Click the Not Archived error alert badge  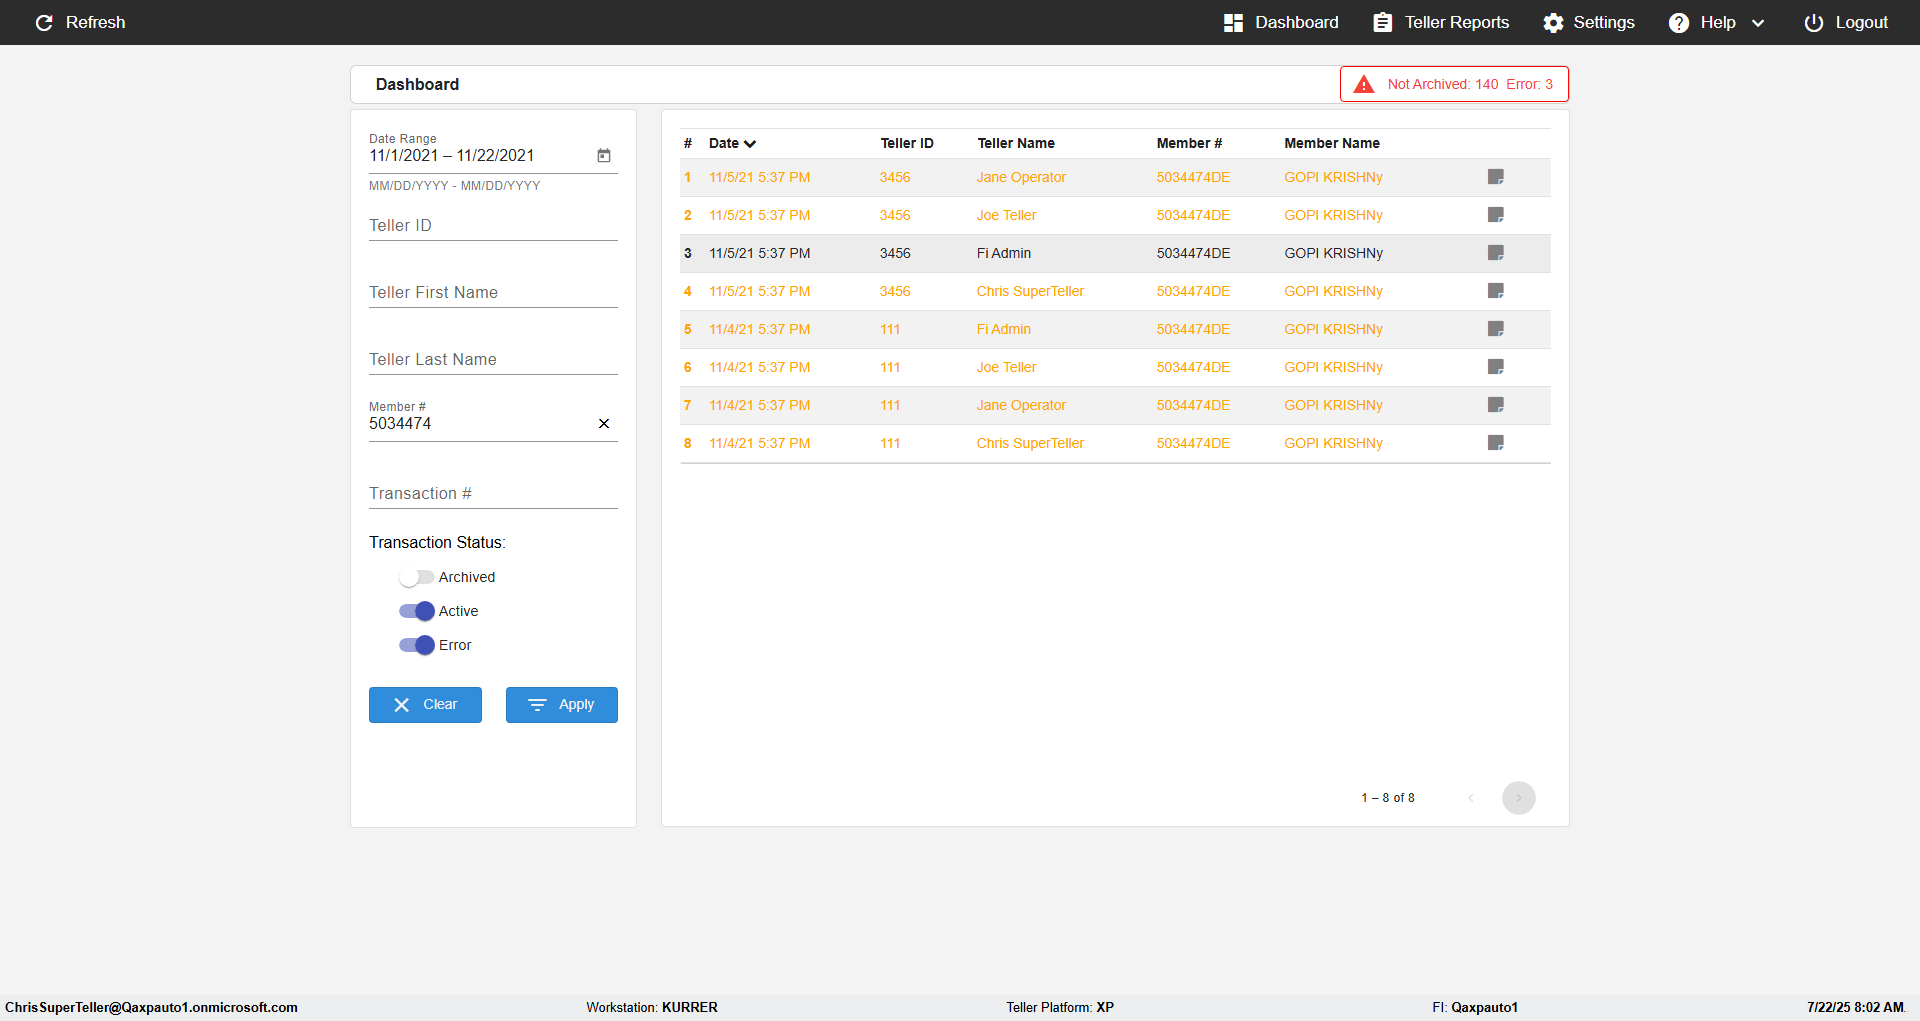(x=1454, y=84)
